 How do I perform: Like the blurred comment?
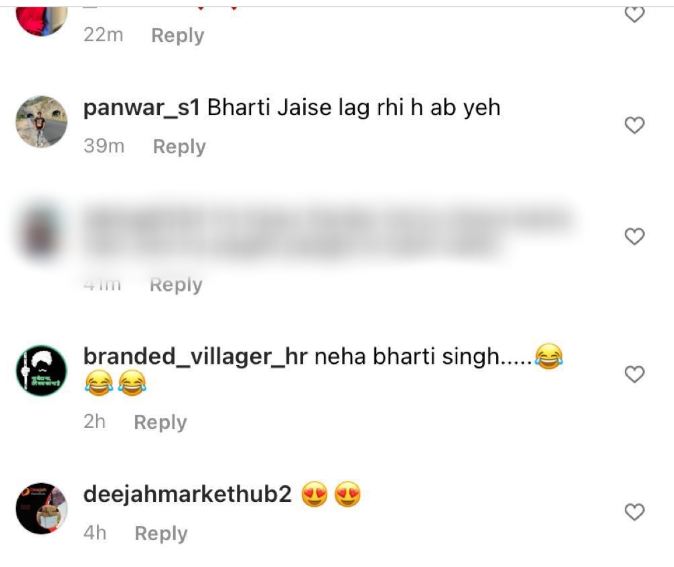click(x=634, y=236)
